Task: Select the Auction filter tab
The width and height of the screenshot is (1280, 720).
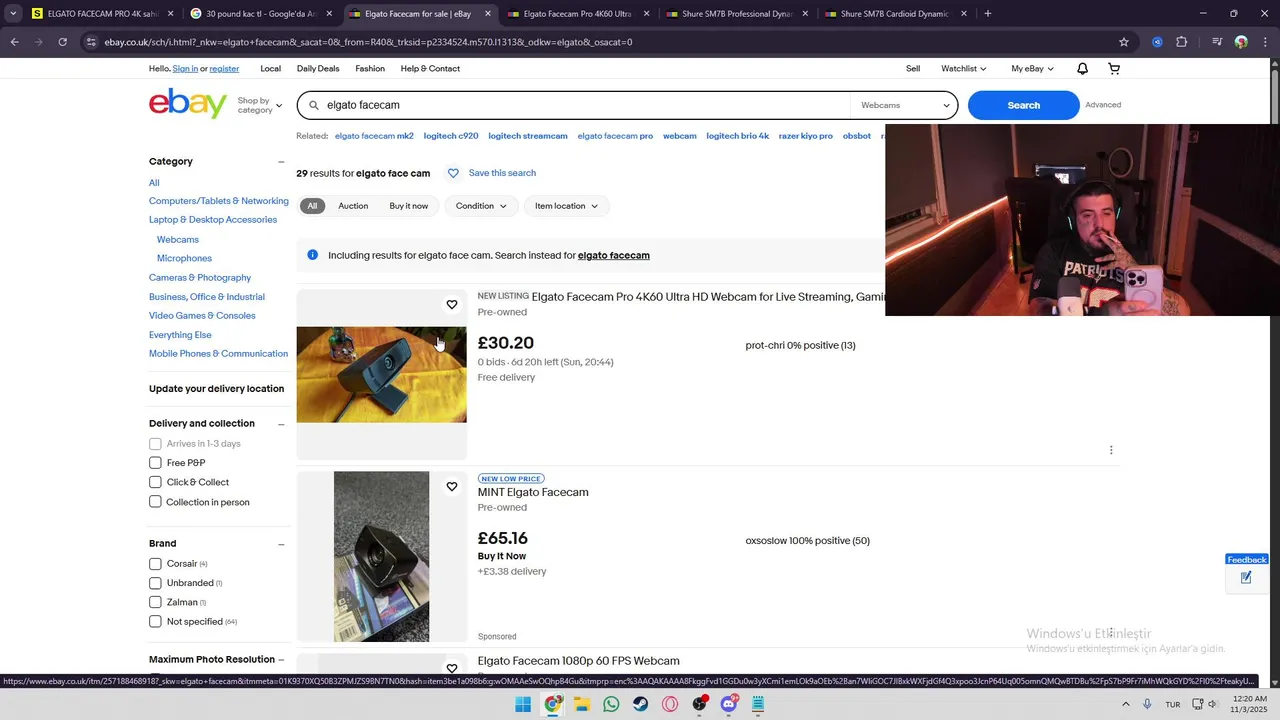Action: click(353, 206)
